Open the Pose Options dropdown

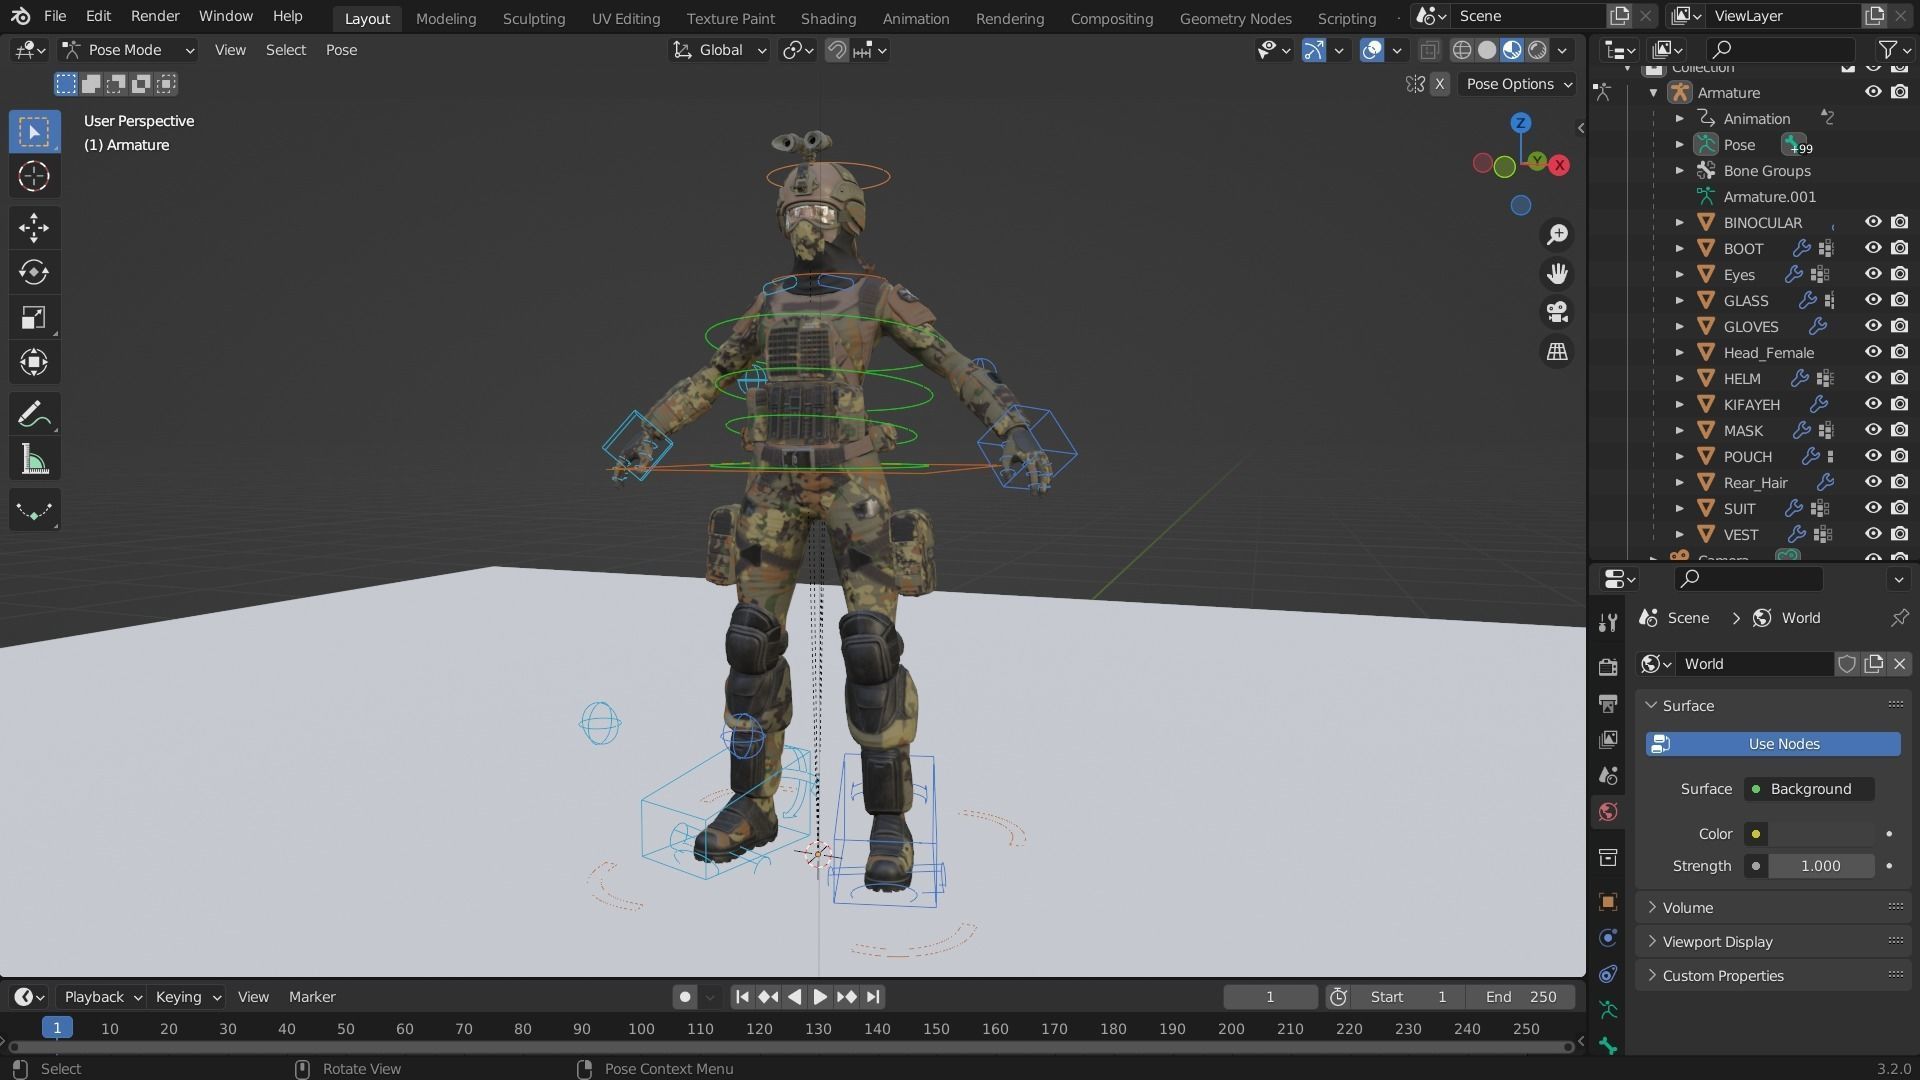tap(1517, 84)
